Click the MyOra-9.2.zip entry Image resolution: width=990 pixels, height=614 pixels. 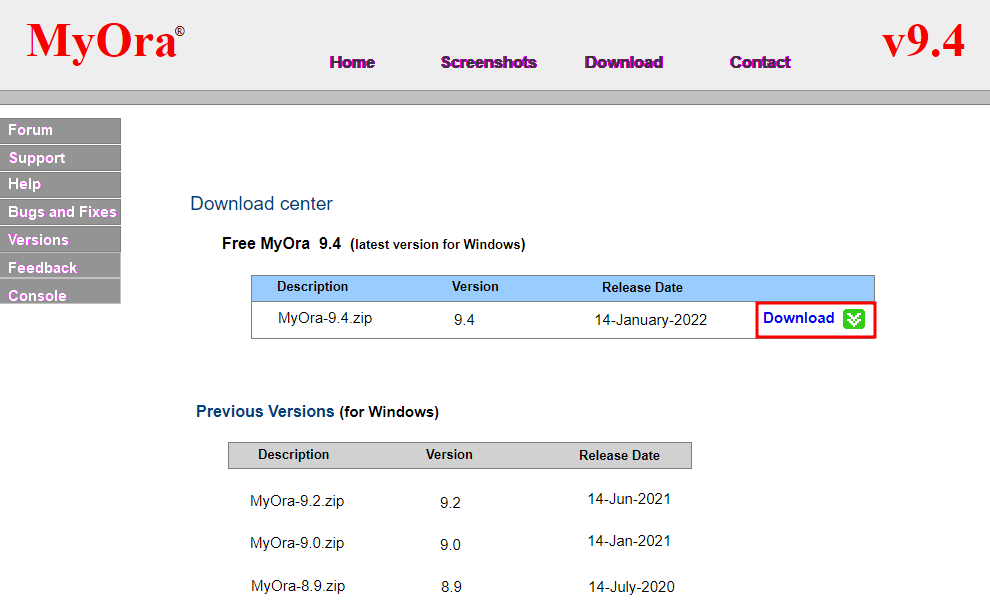pos(297,501)
